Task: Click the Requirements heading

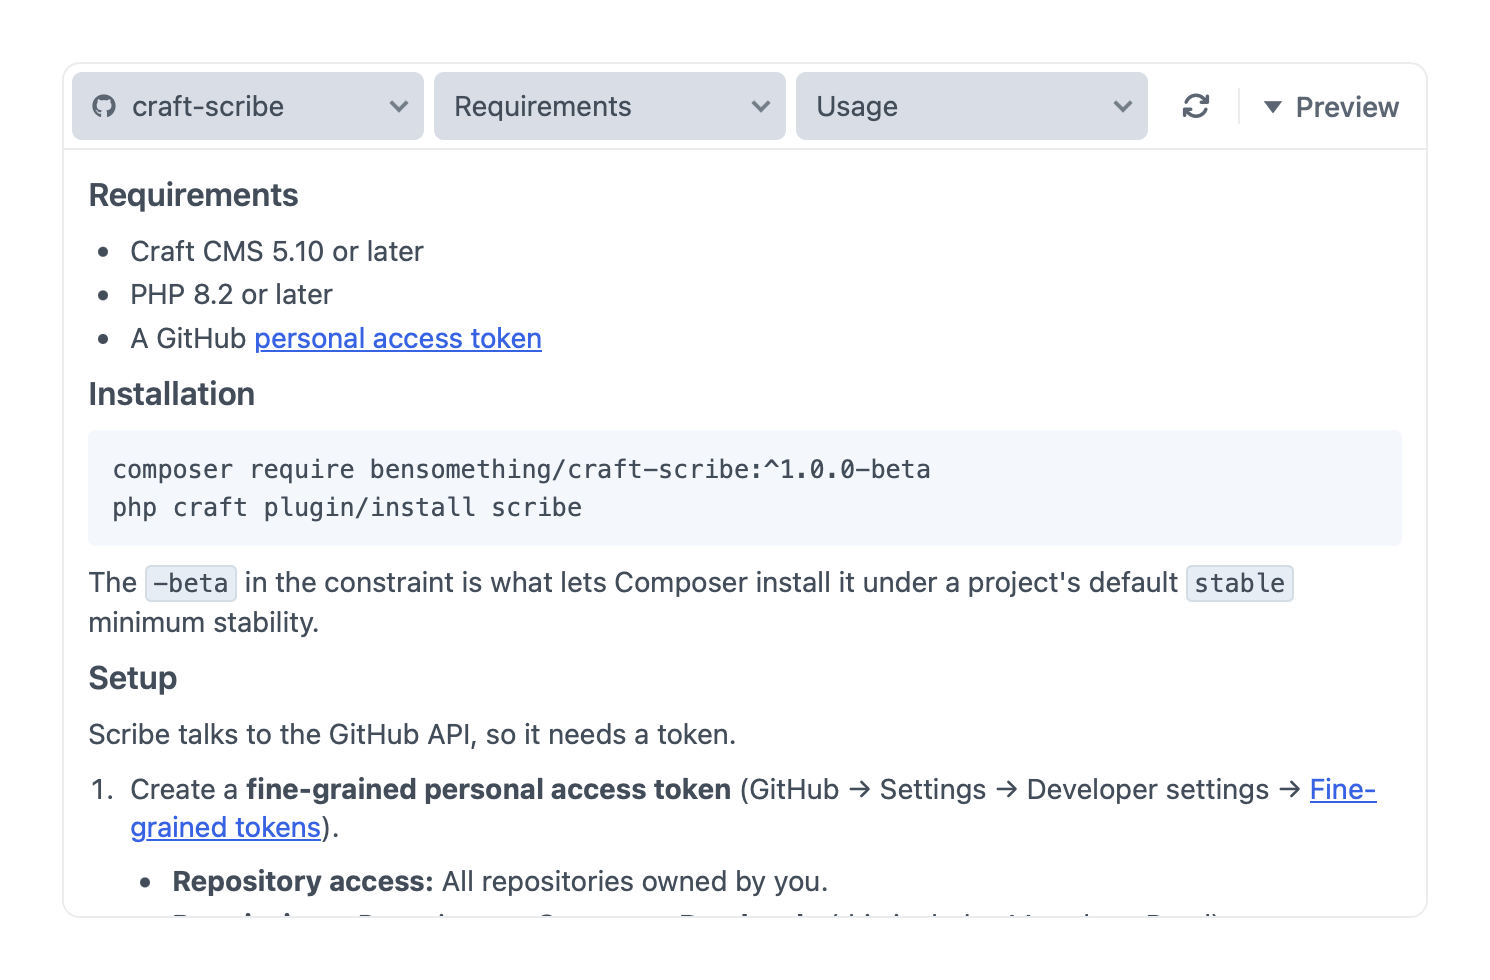Action: coord(194,195)
